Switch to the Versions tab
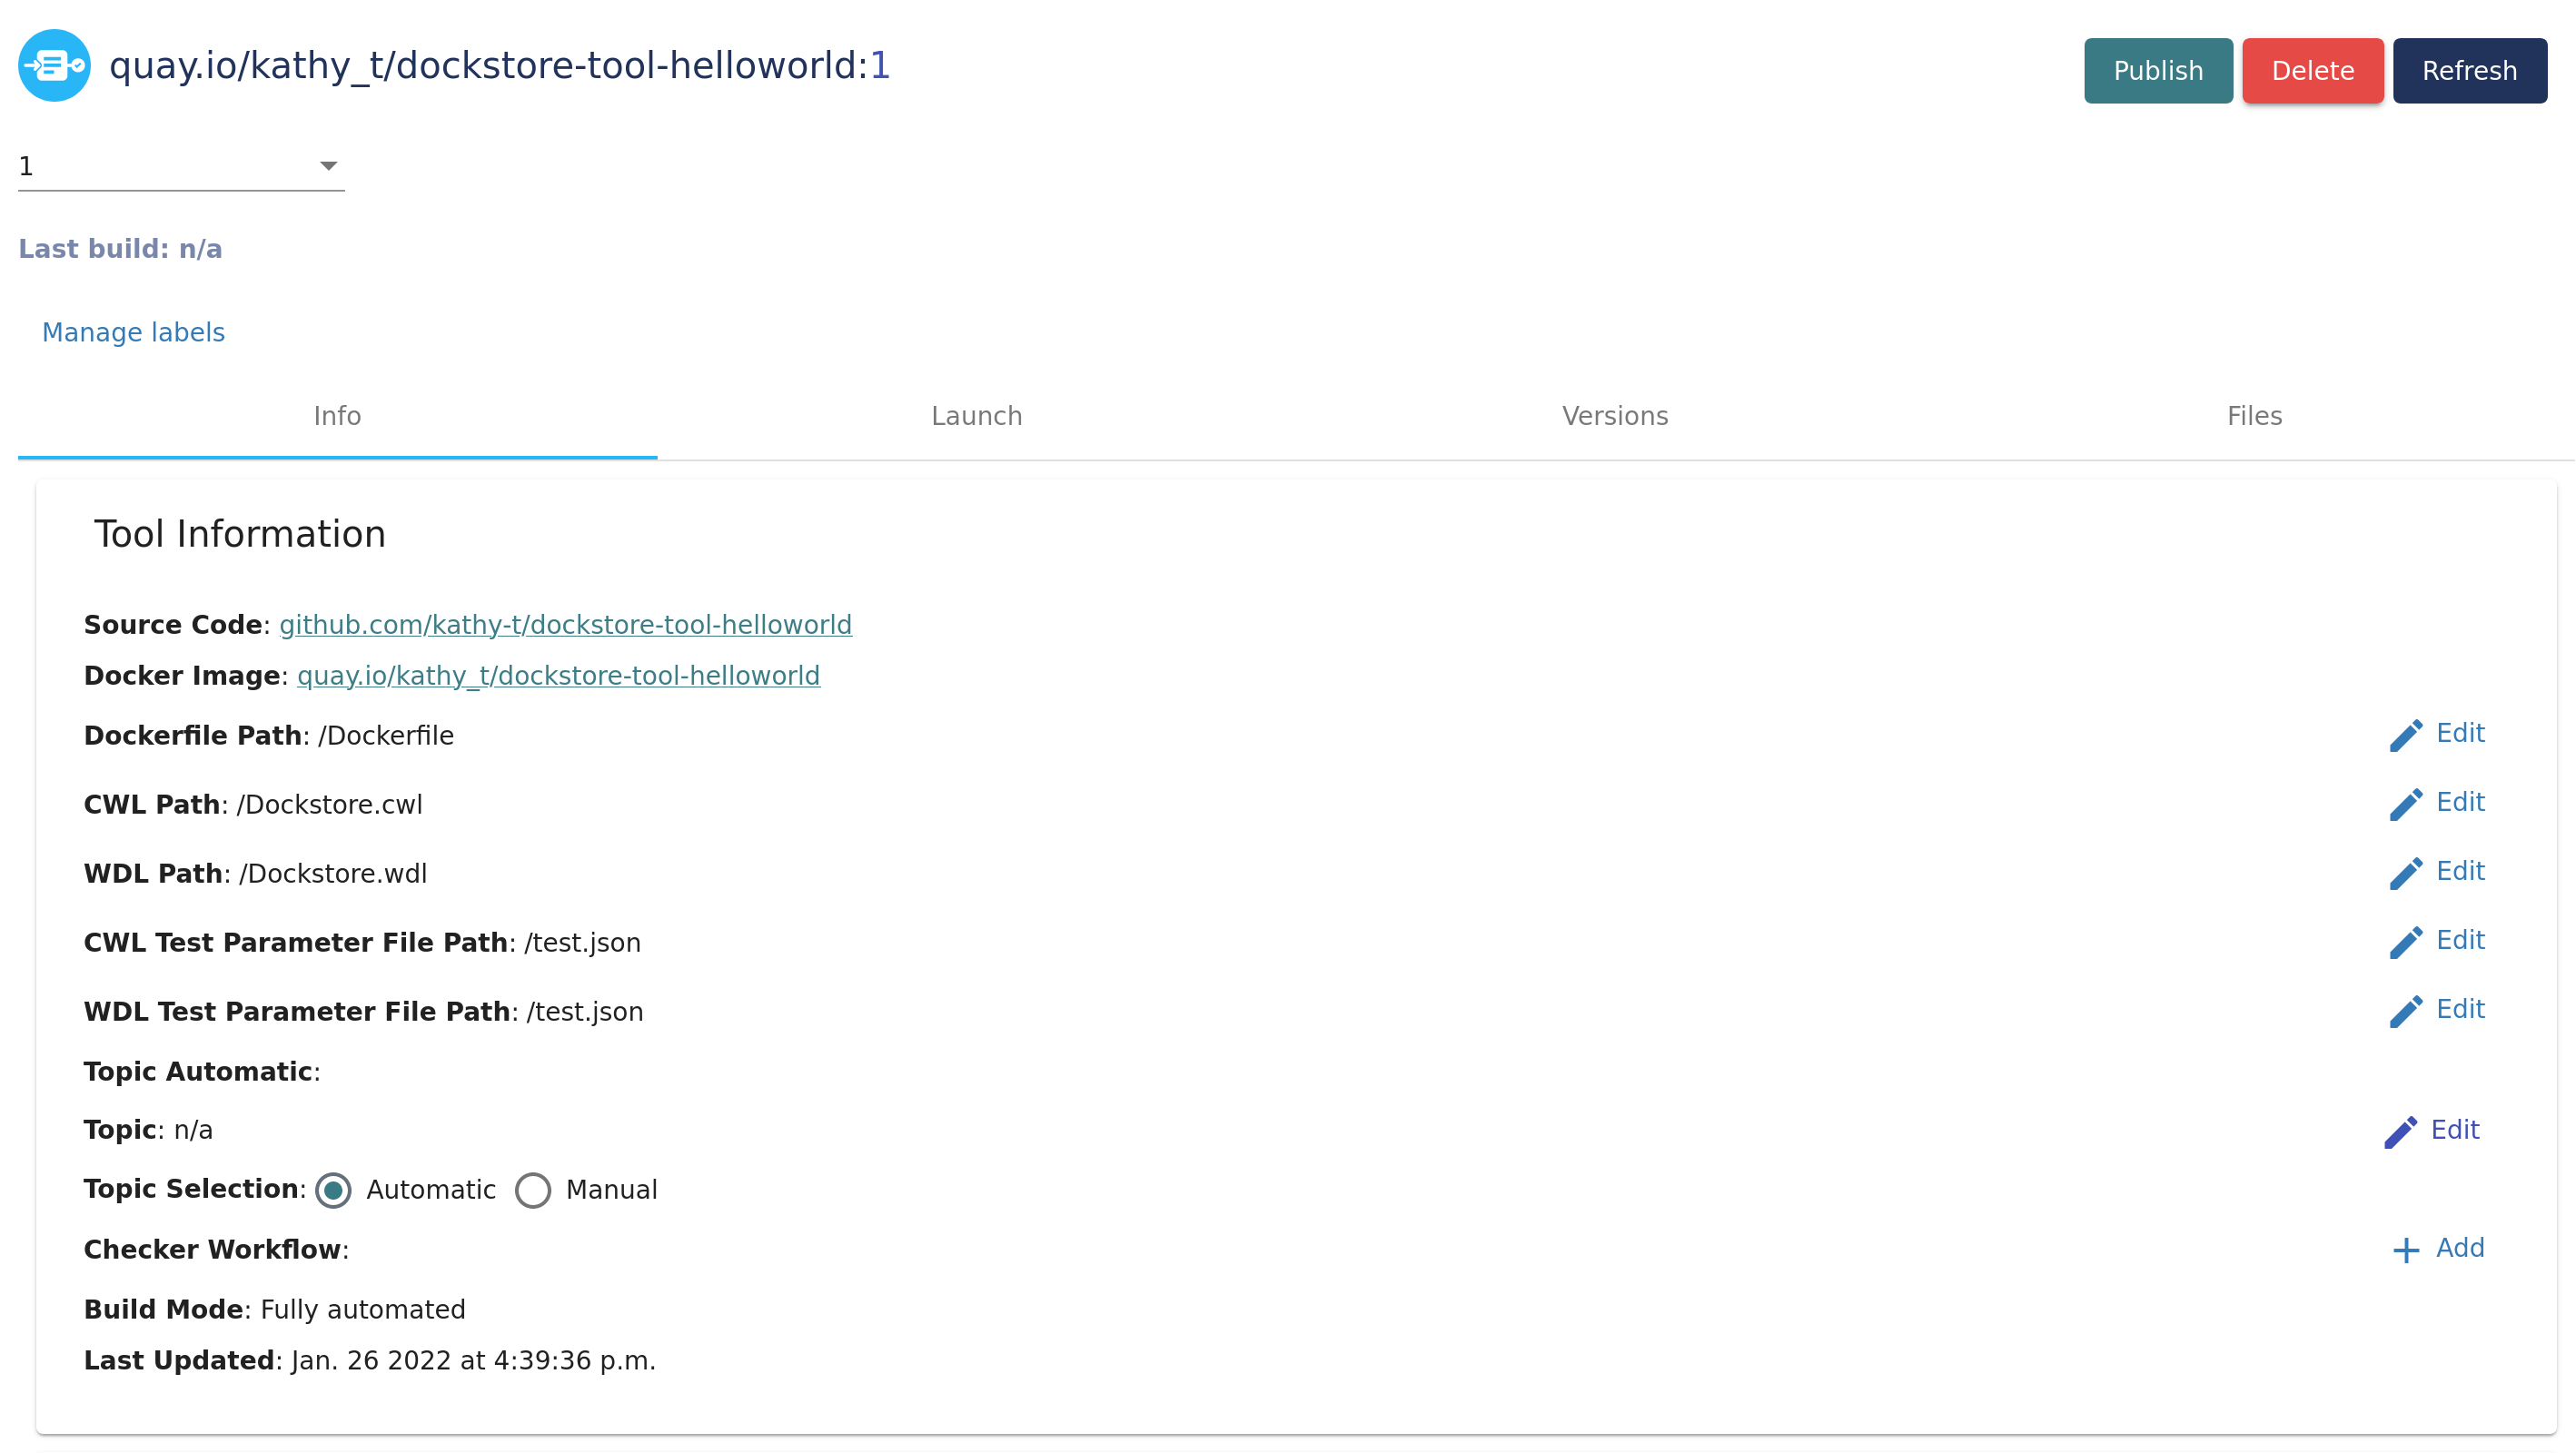The image size is (2576, 1453). tap(1614, 416)
